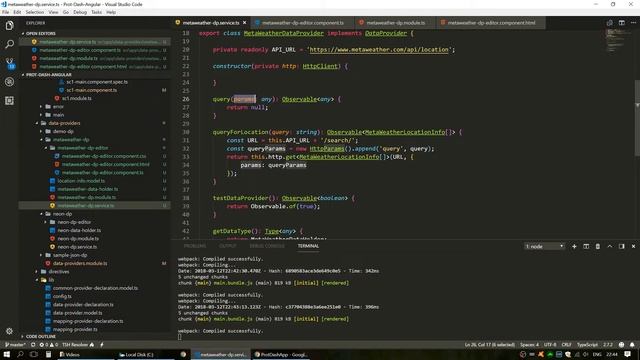The height and width of the screenshot is (360, 640).
Task: Change the CRLF end of line setting
Action: coord(567,345)
